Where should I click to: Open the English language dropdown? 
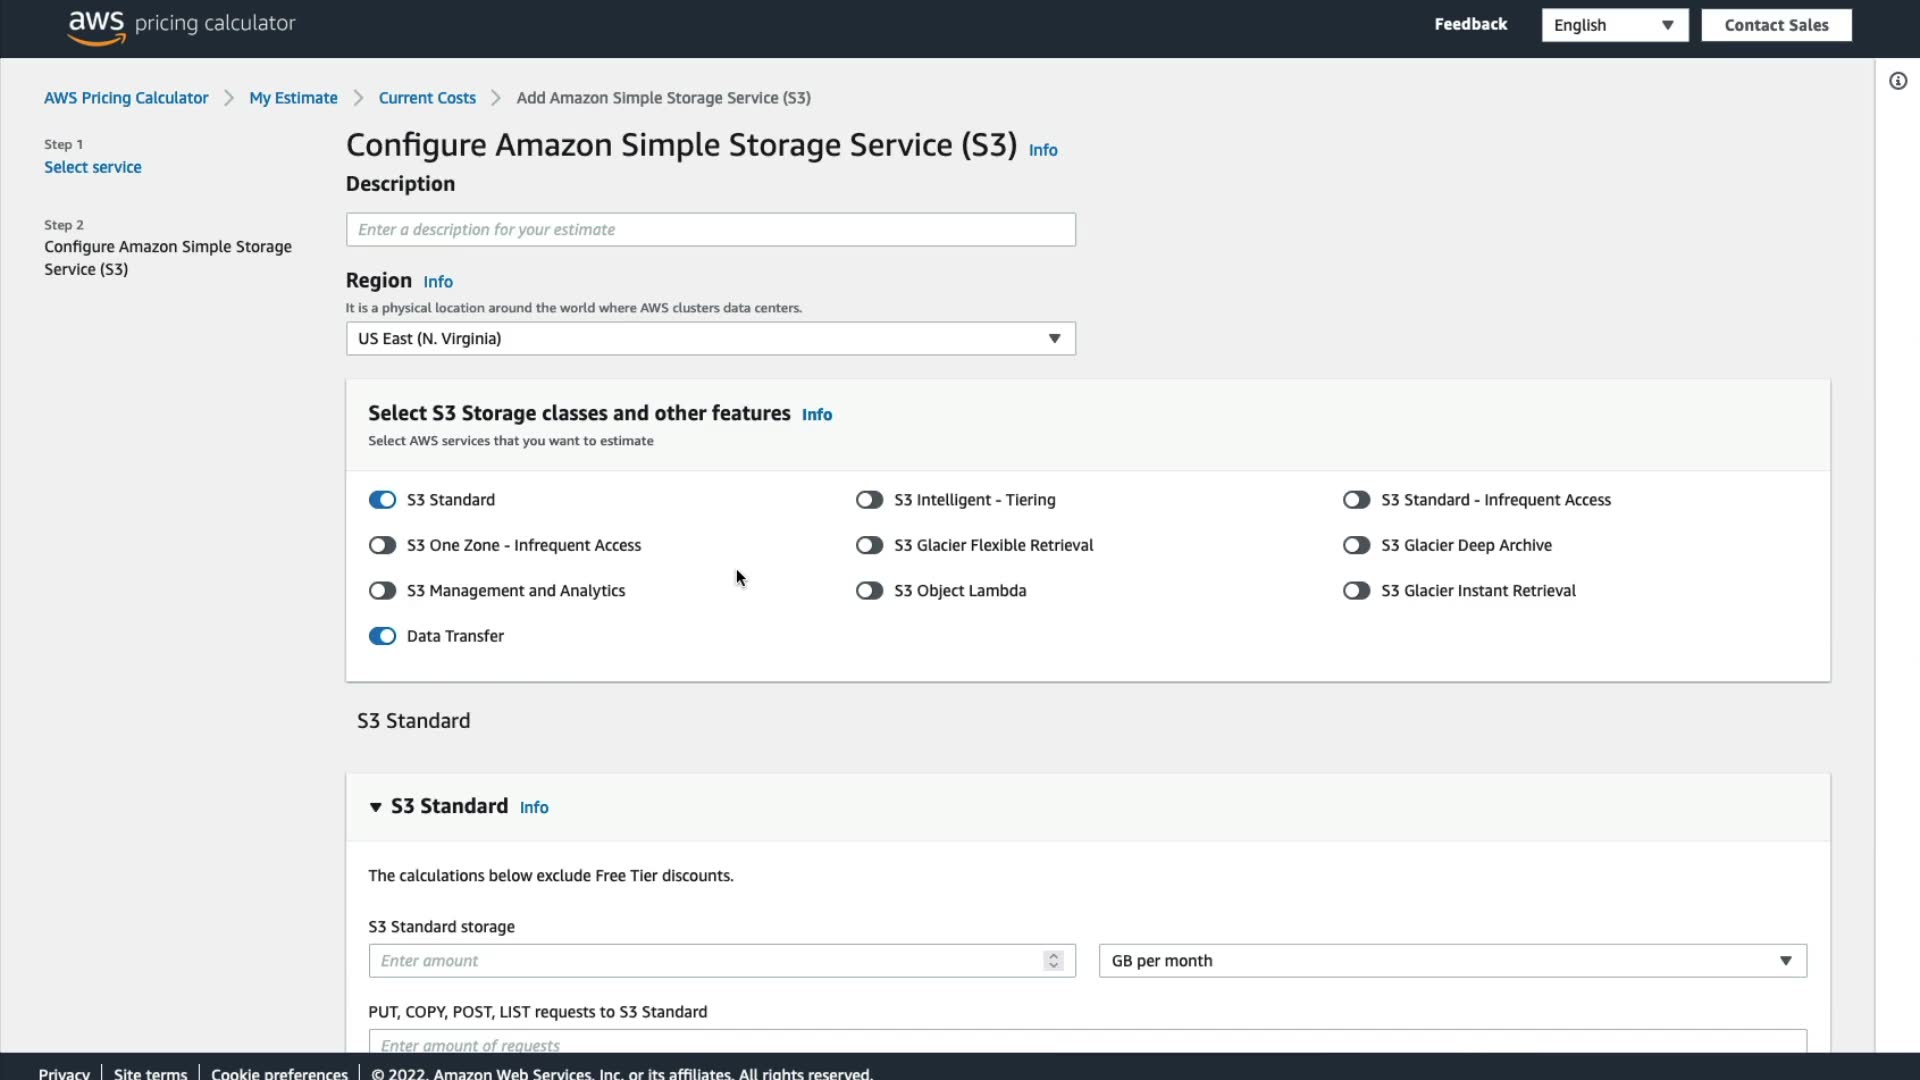point(1613,25)
